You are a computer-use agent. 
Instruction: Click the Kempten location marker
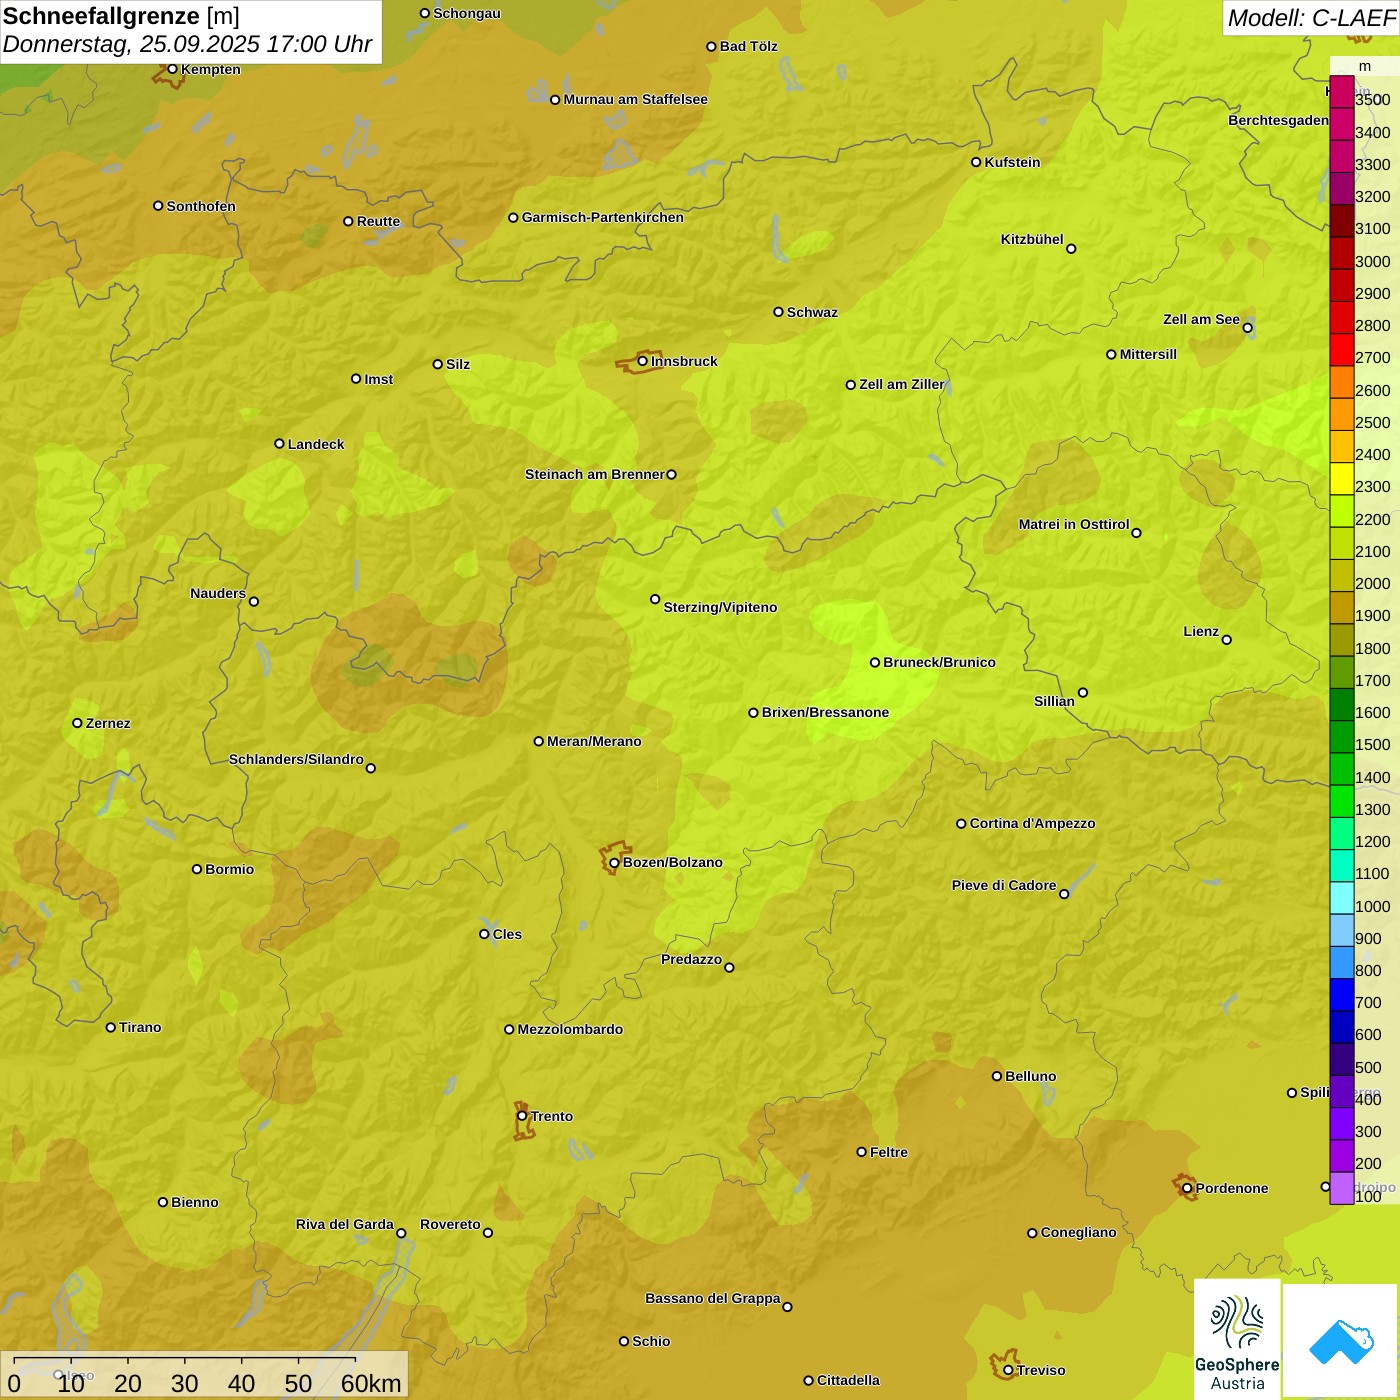172,70
